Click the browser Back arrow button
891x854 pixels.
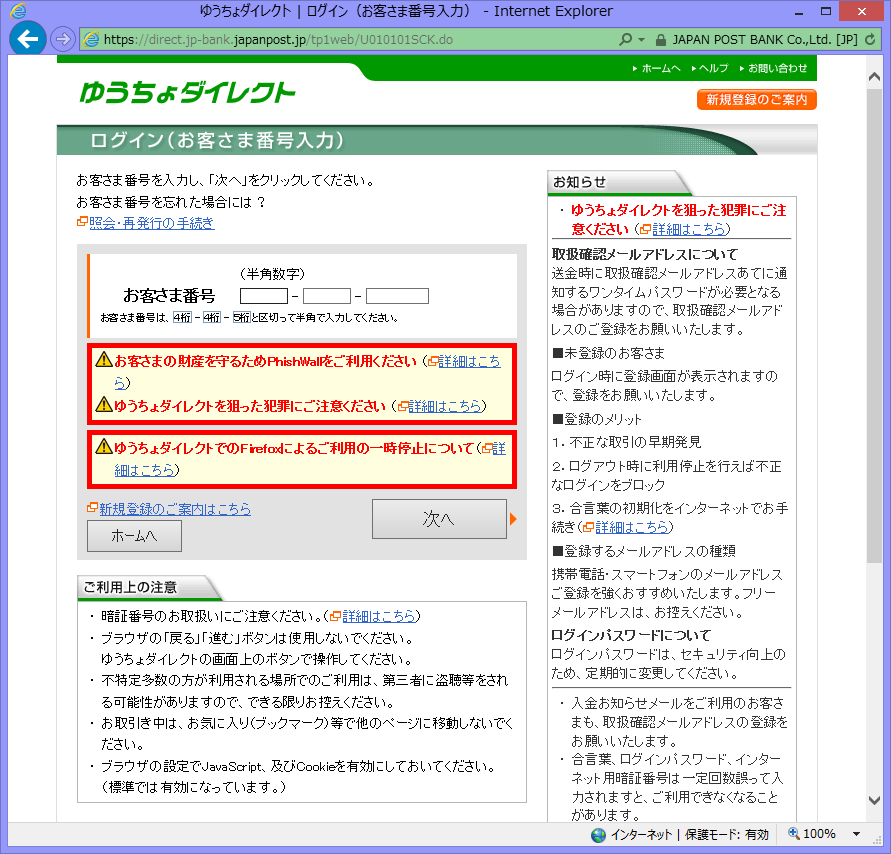click(27, 39)
